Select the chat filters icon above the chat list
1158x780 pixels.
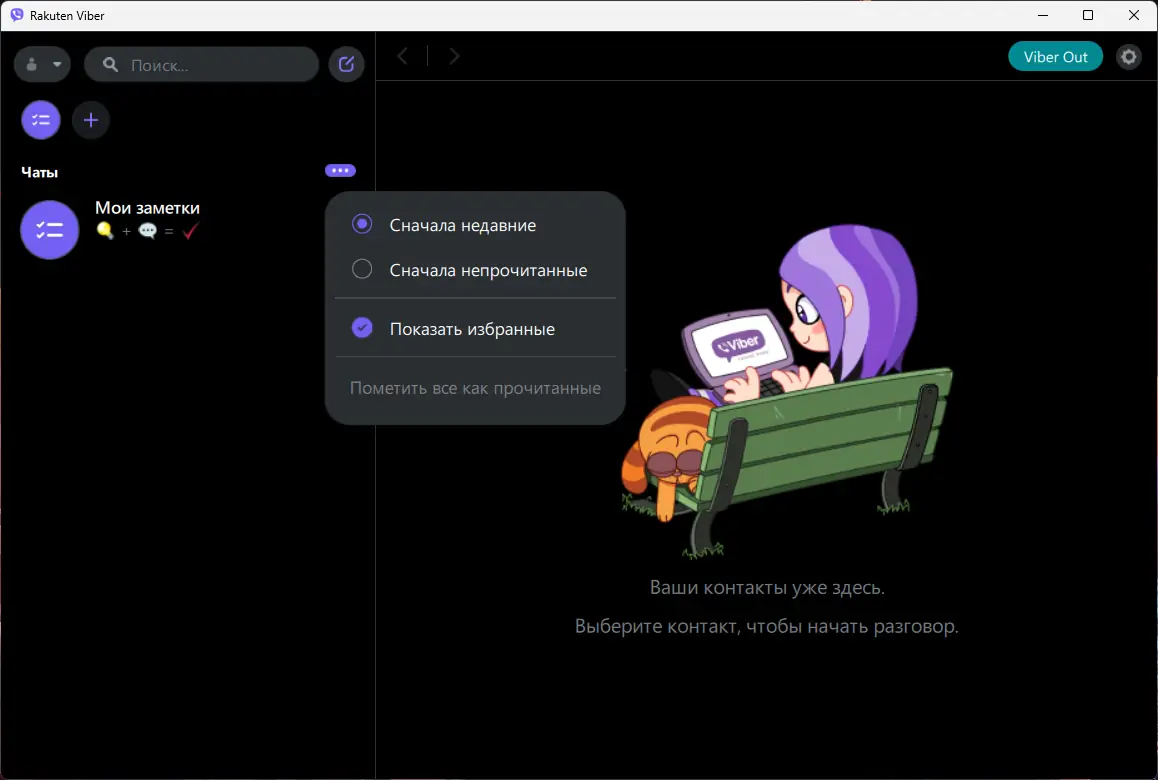40,119
